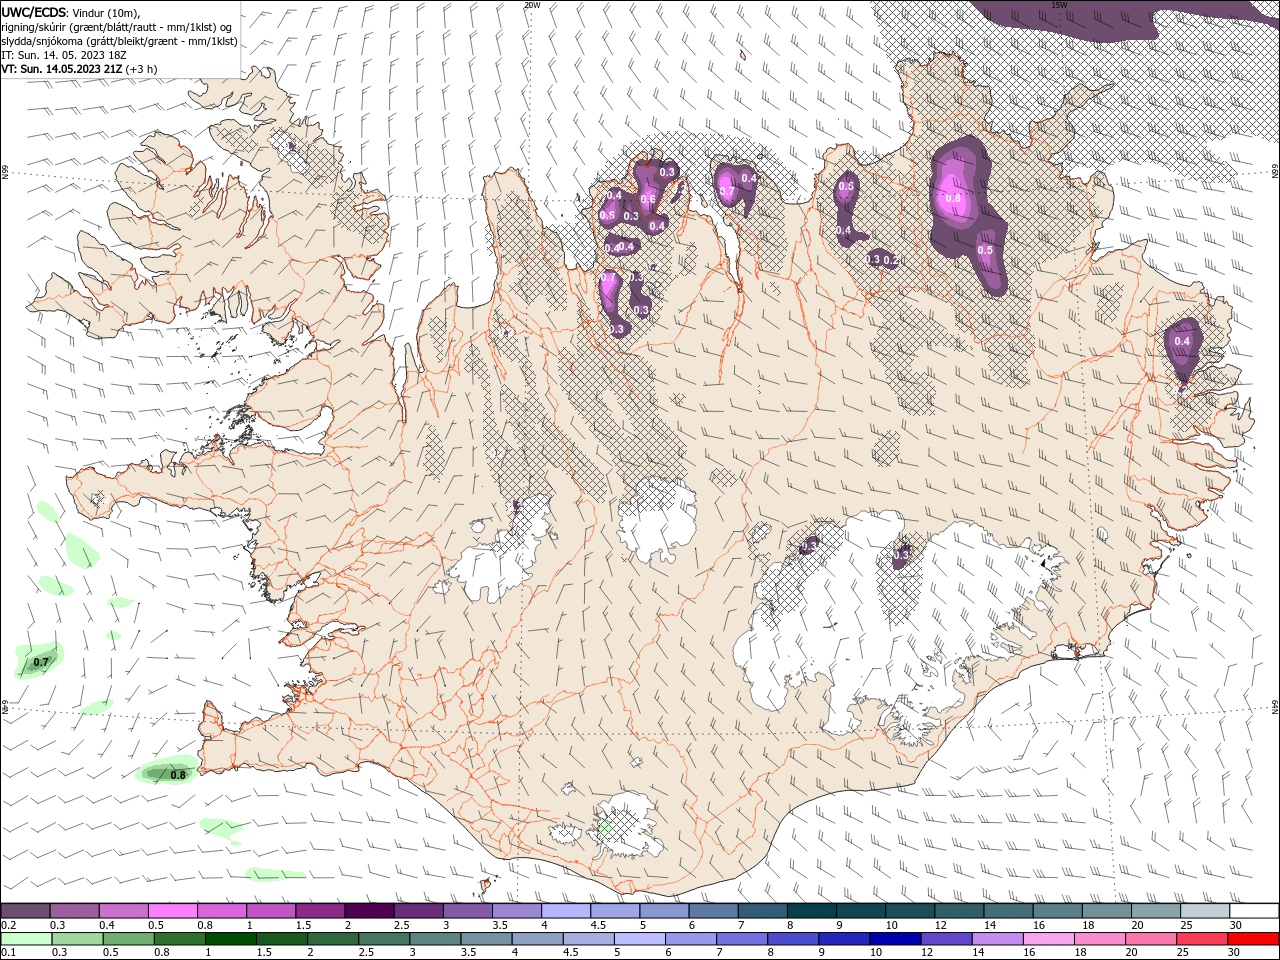
Task: Click the 0.8 snow value in the large northeast purple area
Action: pos(952,198)
